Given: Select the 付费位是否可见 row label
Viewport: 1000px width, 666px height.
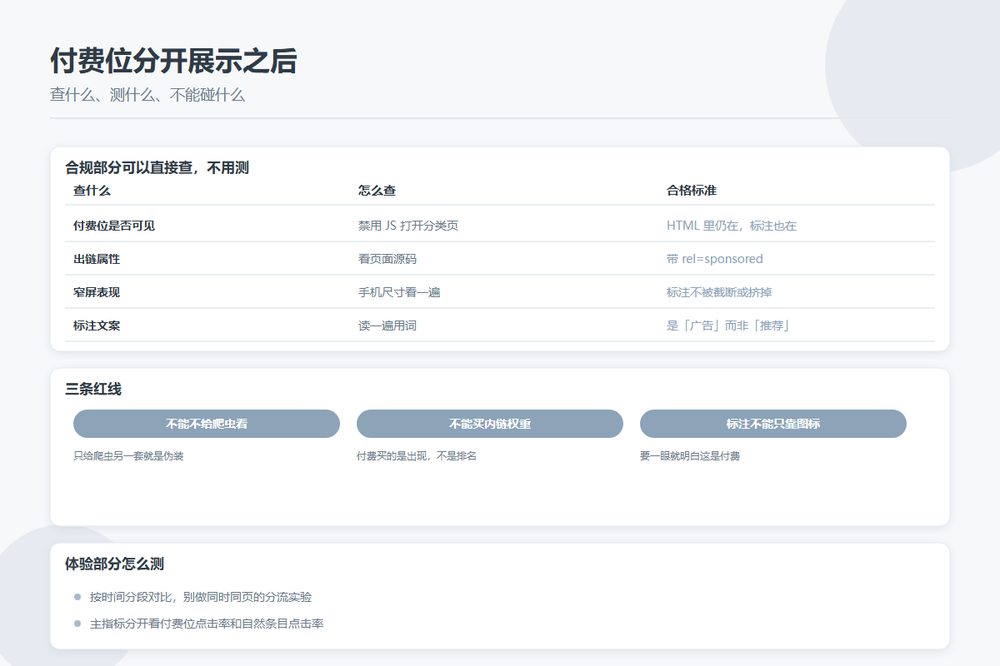Looking at the screenshot, I should [x=114, y=225].
